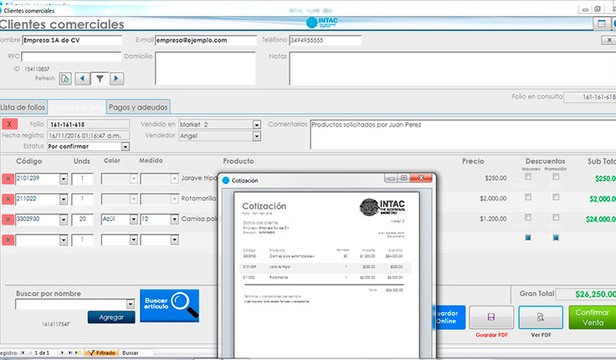Toggle Promoción discount for $250.00 row

tap(556, 177)
